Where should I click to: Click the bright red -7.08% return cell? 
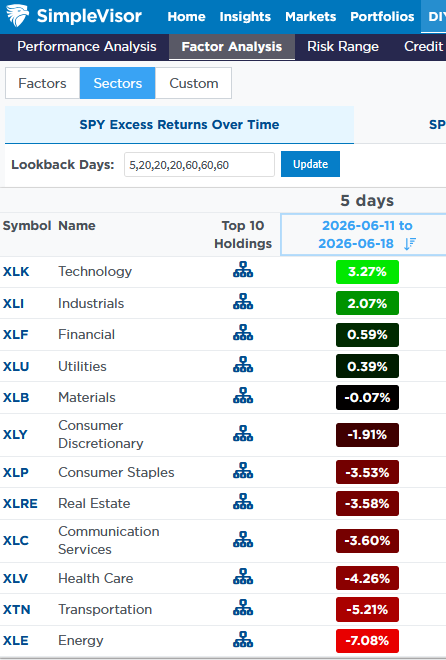[367, 641]
